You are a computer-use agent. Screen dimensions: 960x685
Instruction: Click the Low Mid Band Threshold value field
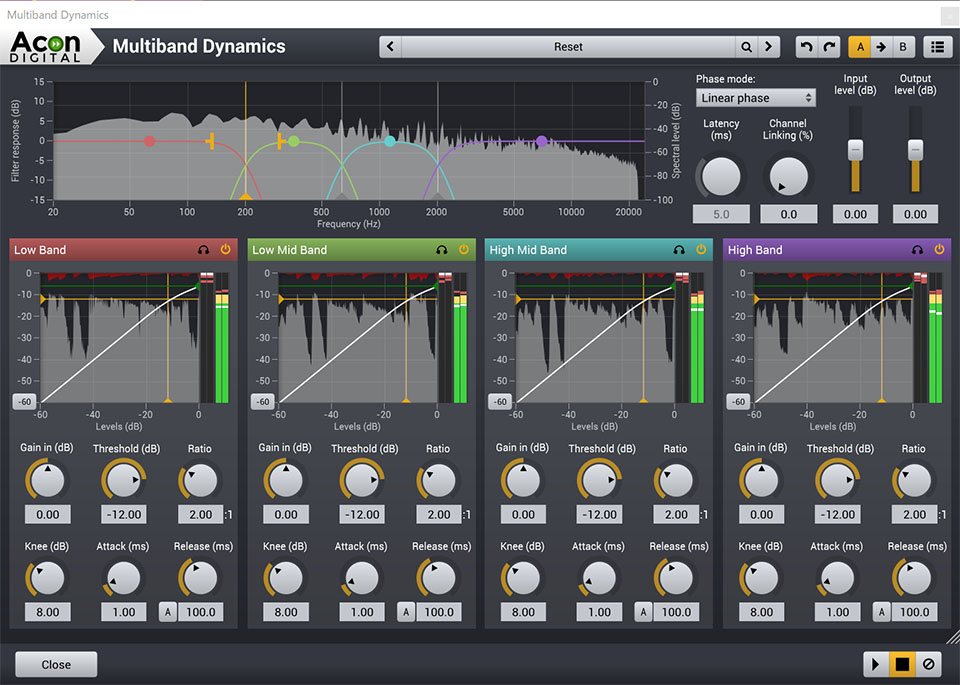tap(362, 514)
